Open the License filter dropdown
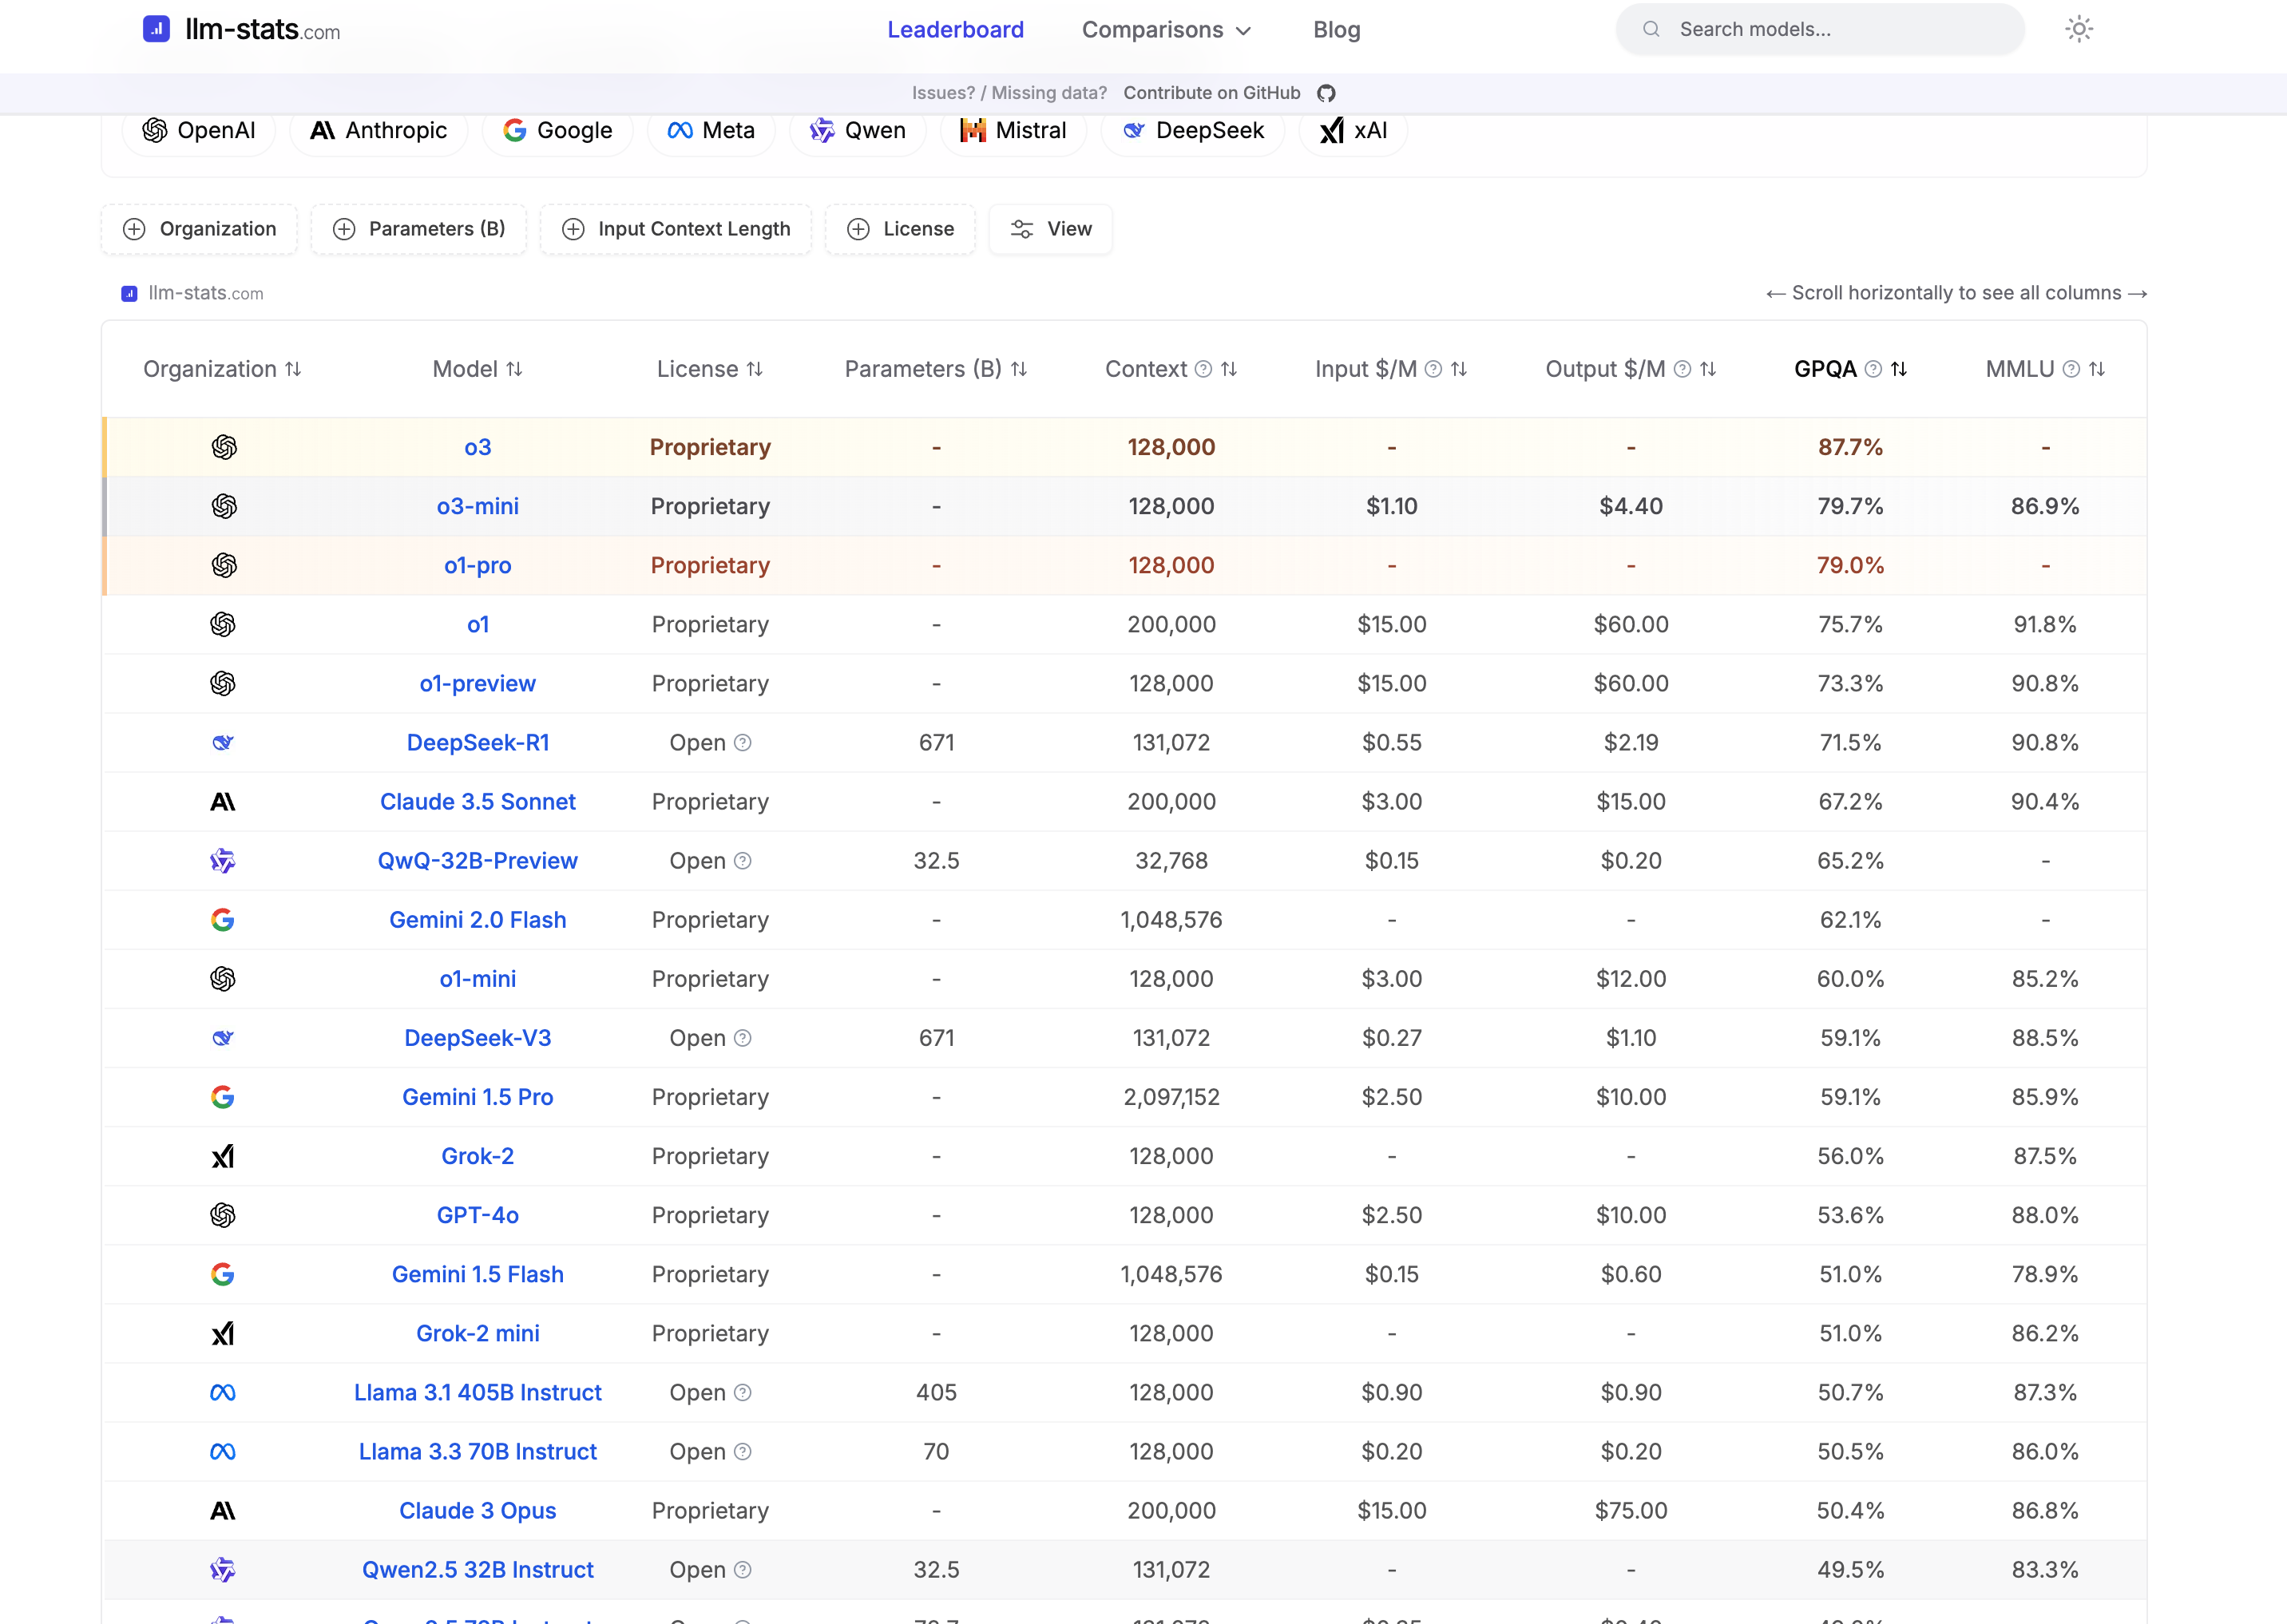 pos(900,229)
